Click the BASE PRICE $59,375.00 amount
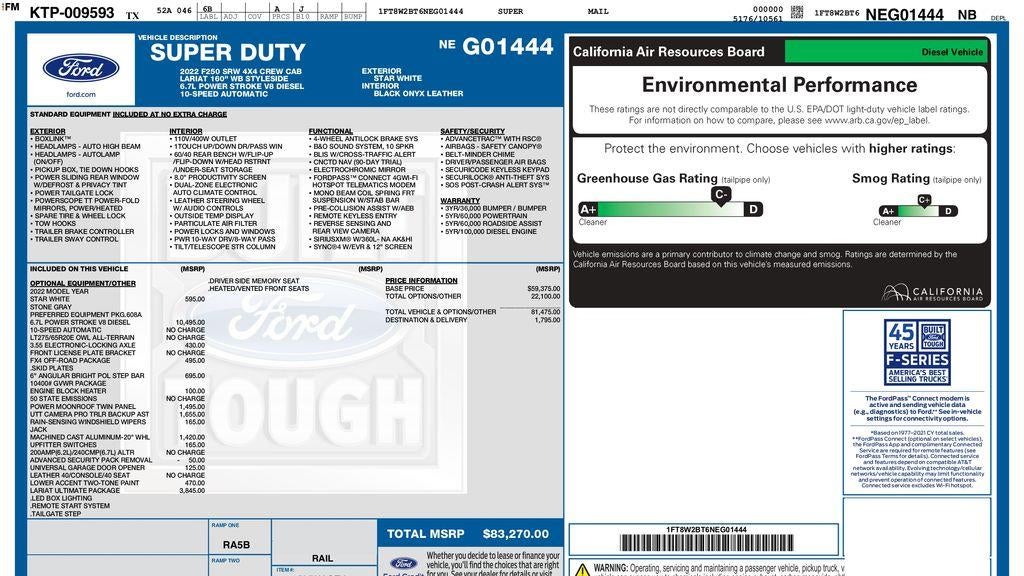 coord(543,289)
